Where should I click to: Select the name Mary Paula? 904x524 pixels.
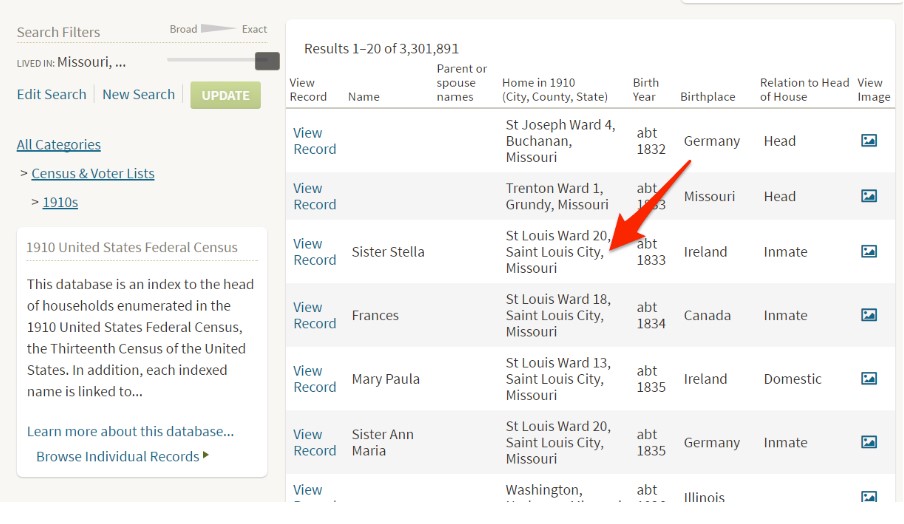point(386,379)
